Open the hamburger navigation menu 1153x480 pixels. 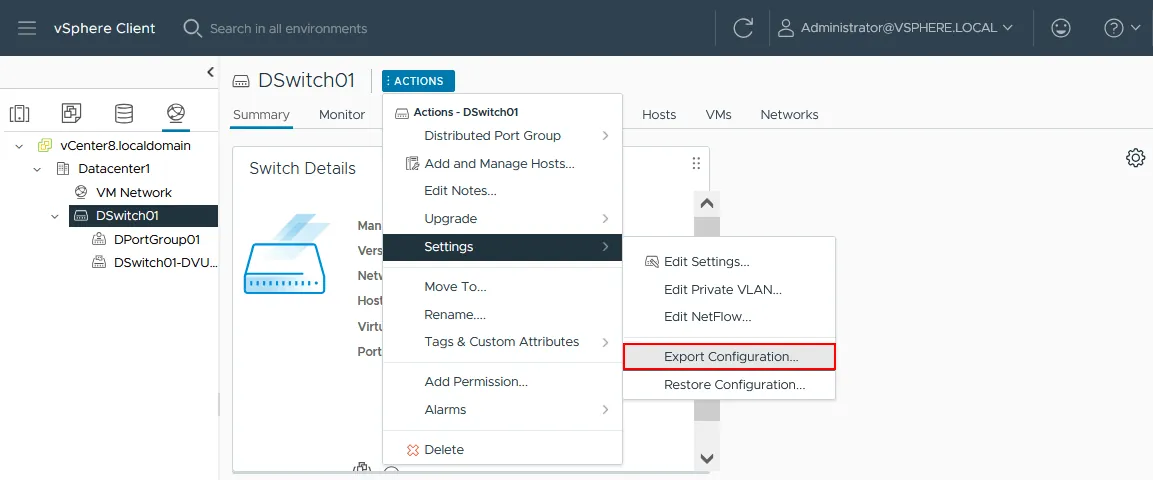click(x=27, y=28)
